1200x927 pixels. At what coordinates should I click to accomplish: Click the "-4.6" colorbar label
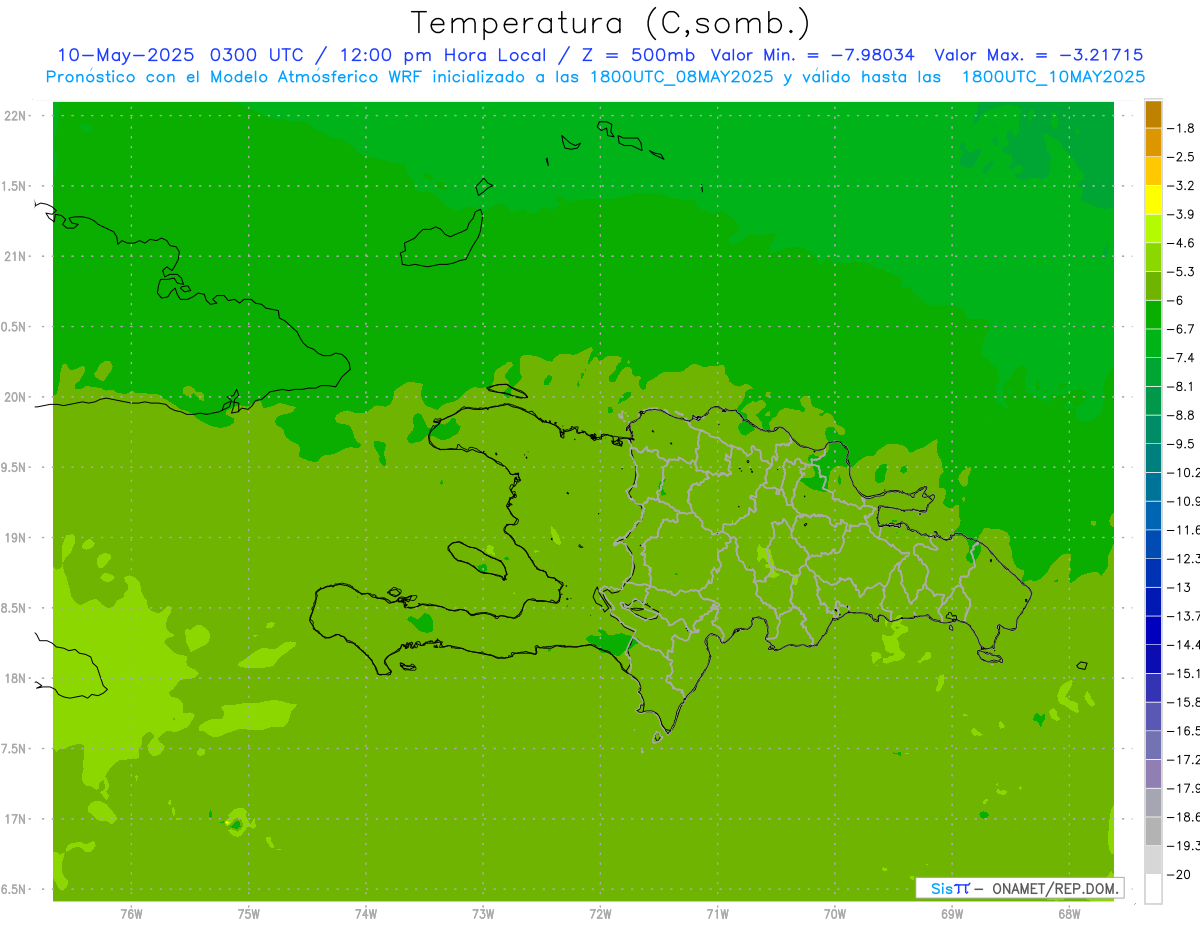1183,243
